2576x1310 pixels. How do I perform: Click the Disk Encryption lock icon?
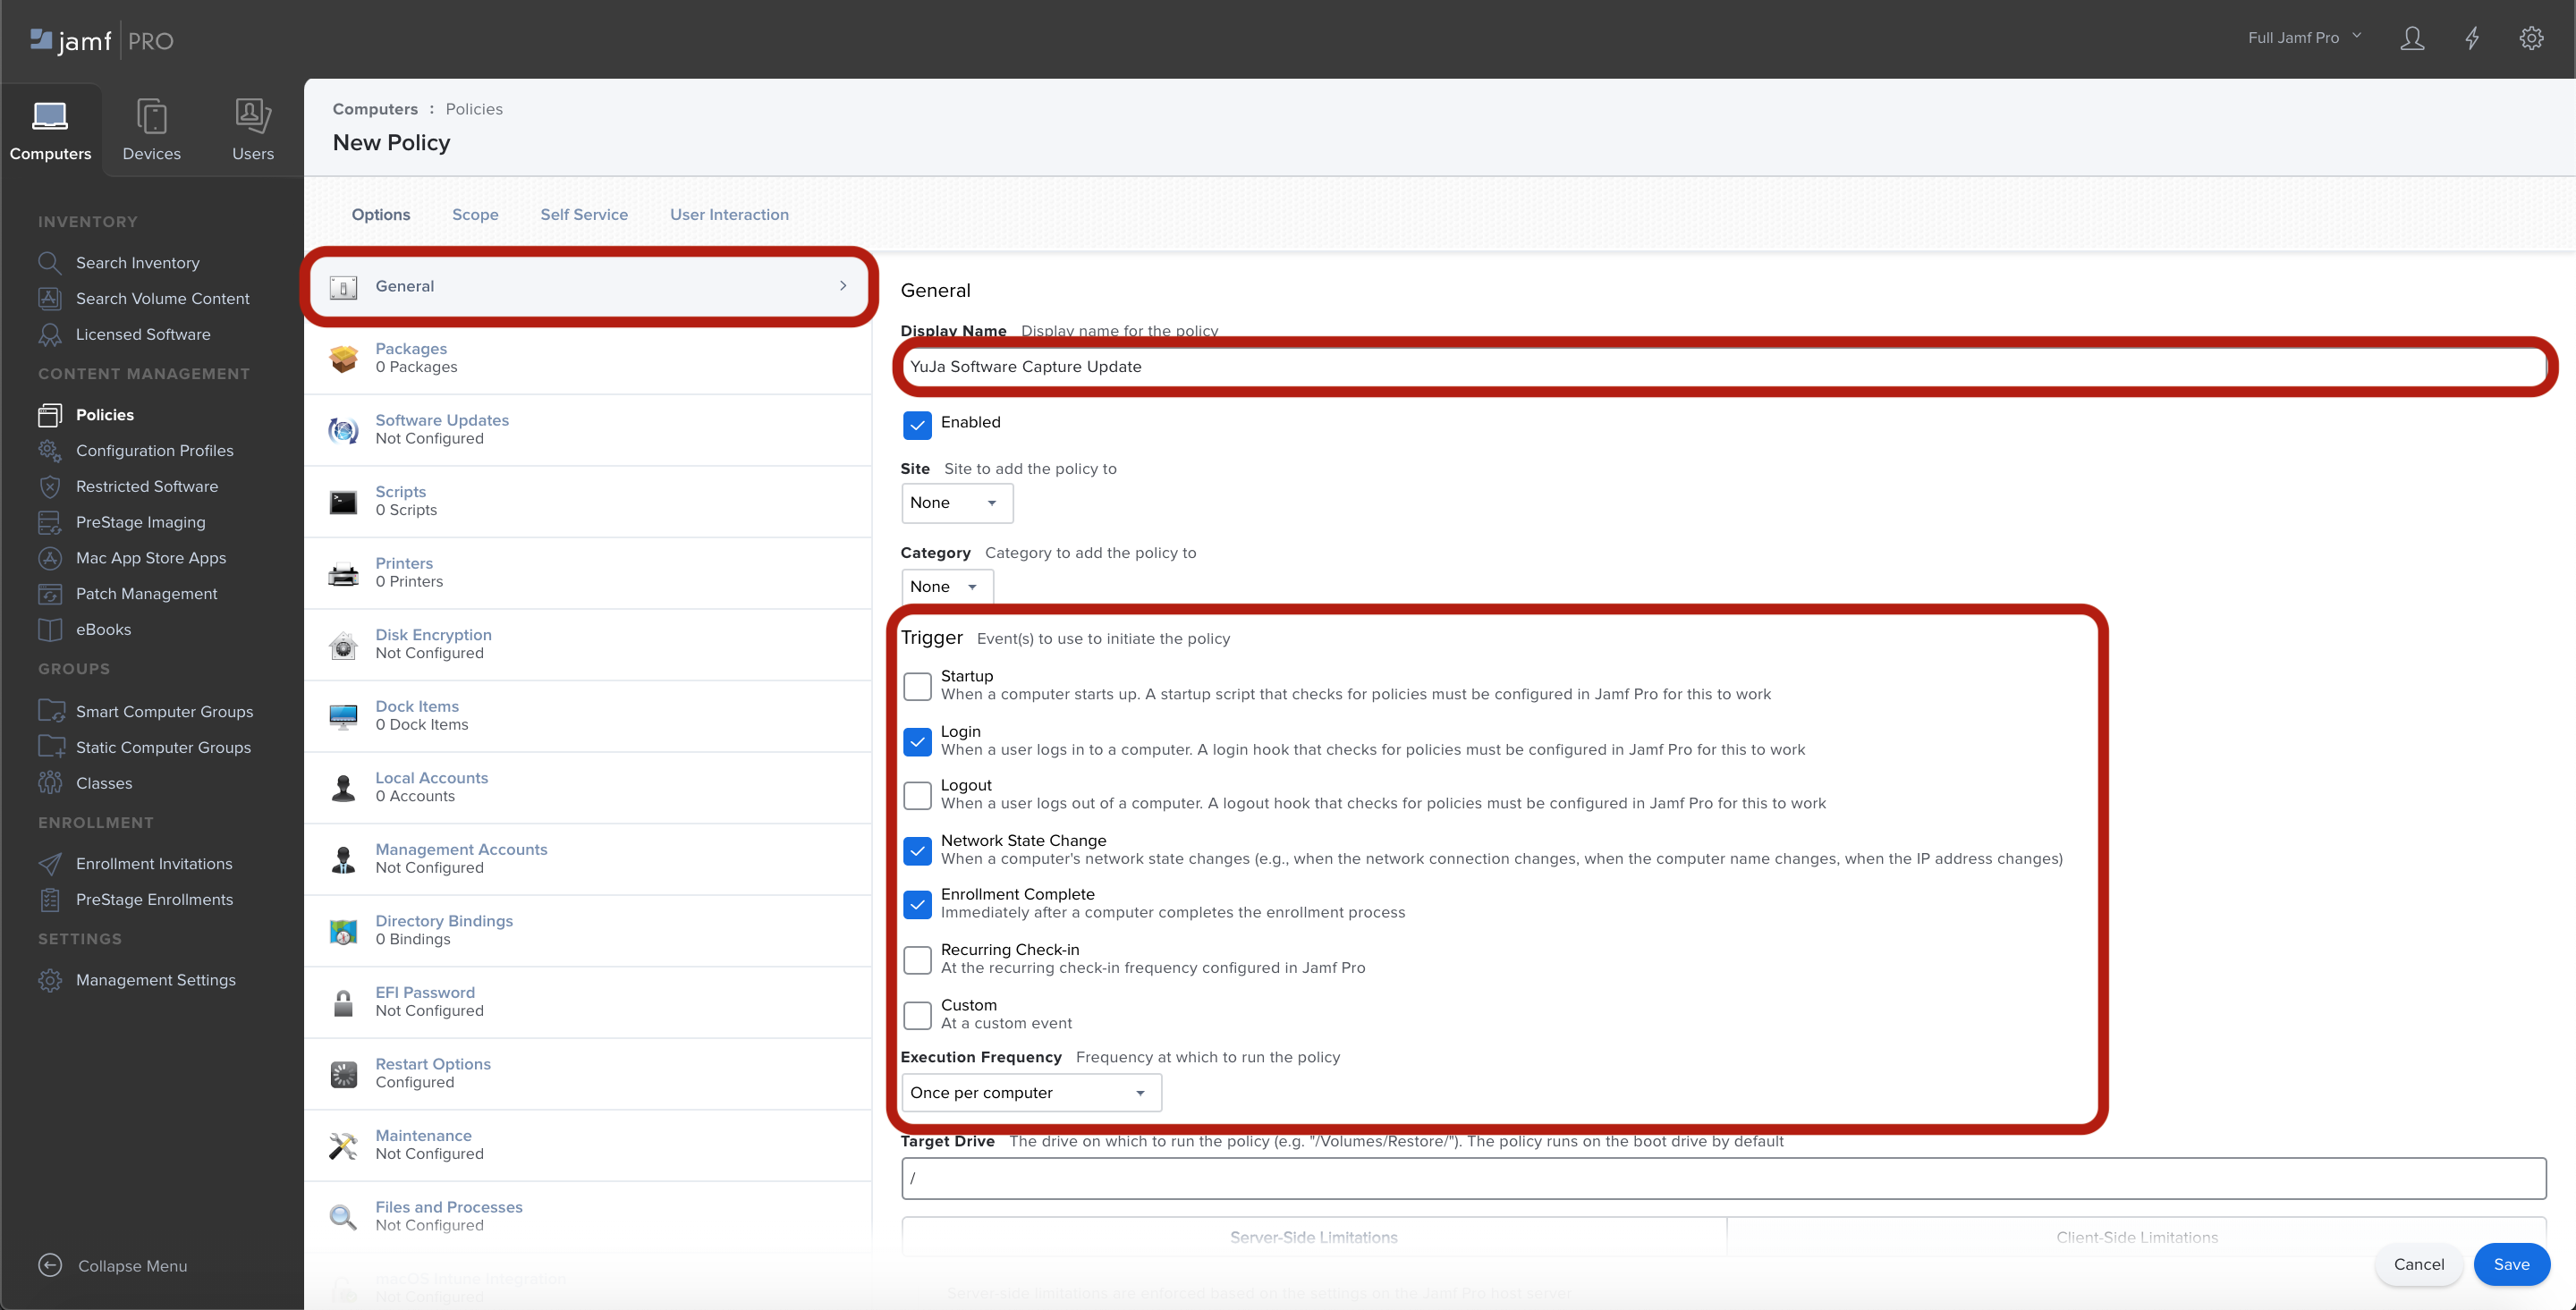pyautogui.click(x=343, y=645)
